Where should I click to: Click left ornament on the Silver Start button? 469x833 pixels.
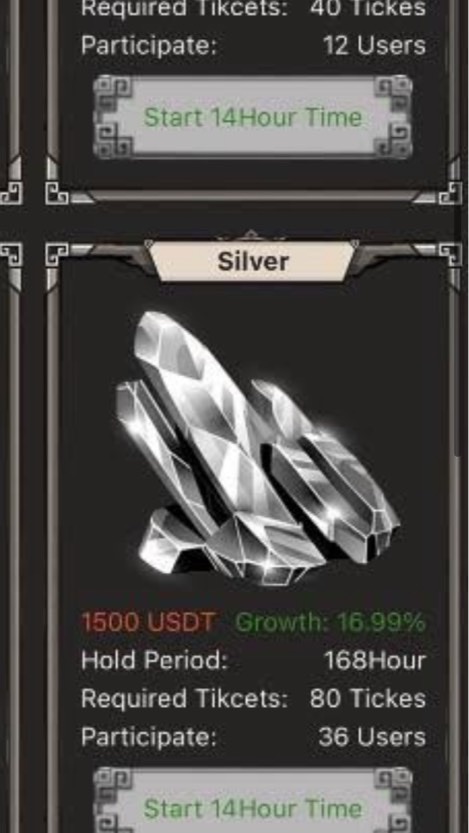[114, 801]
